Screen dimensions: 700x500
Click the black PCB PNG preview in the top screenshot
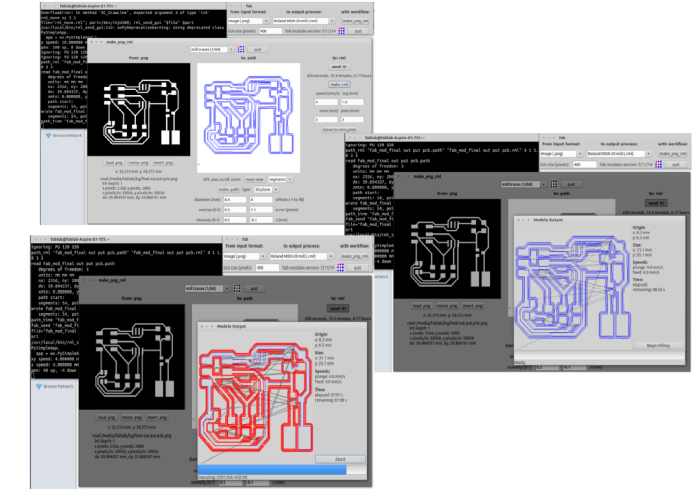pyautogui.click(x=139, y=109)
